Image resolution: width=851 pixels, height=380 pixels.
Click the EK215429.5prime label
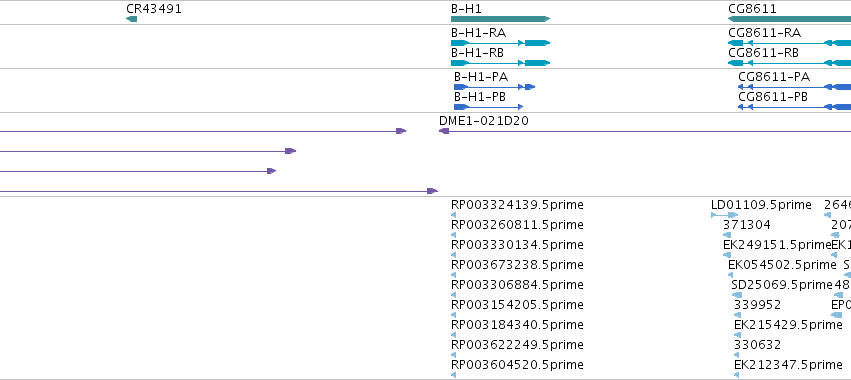point(788,325)
